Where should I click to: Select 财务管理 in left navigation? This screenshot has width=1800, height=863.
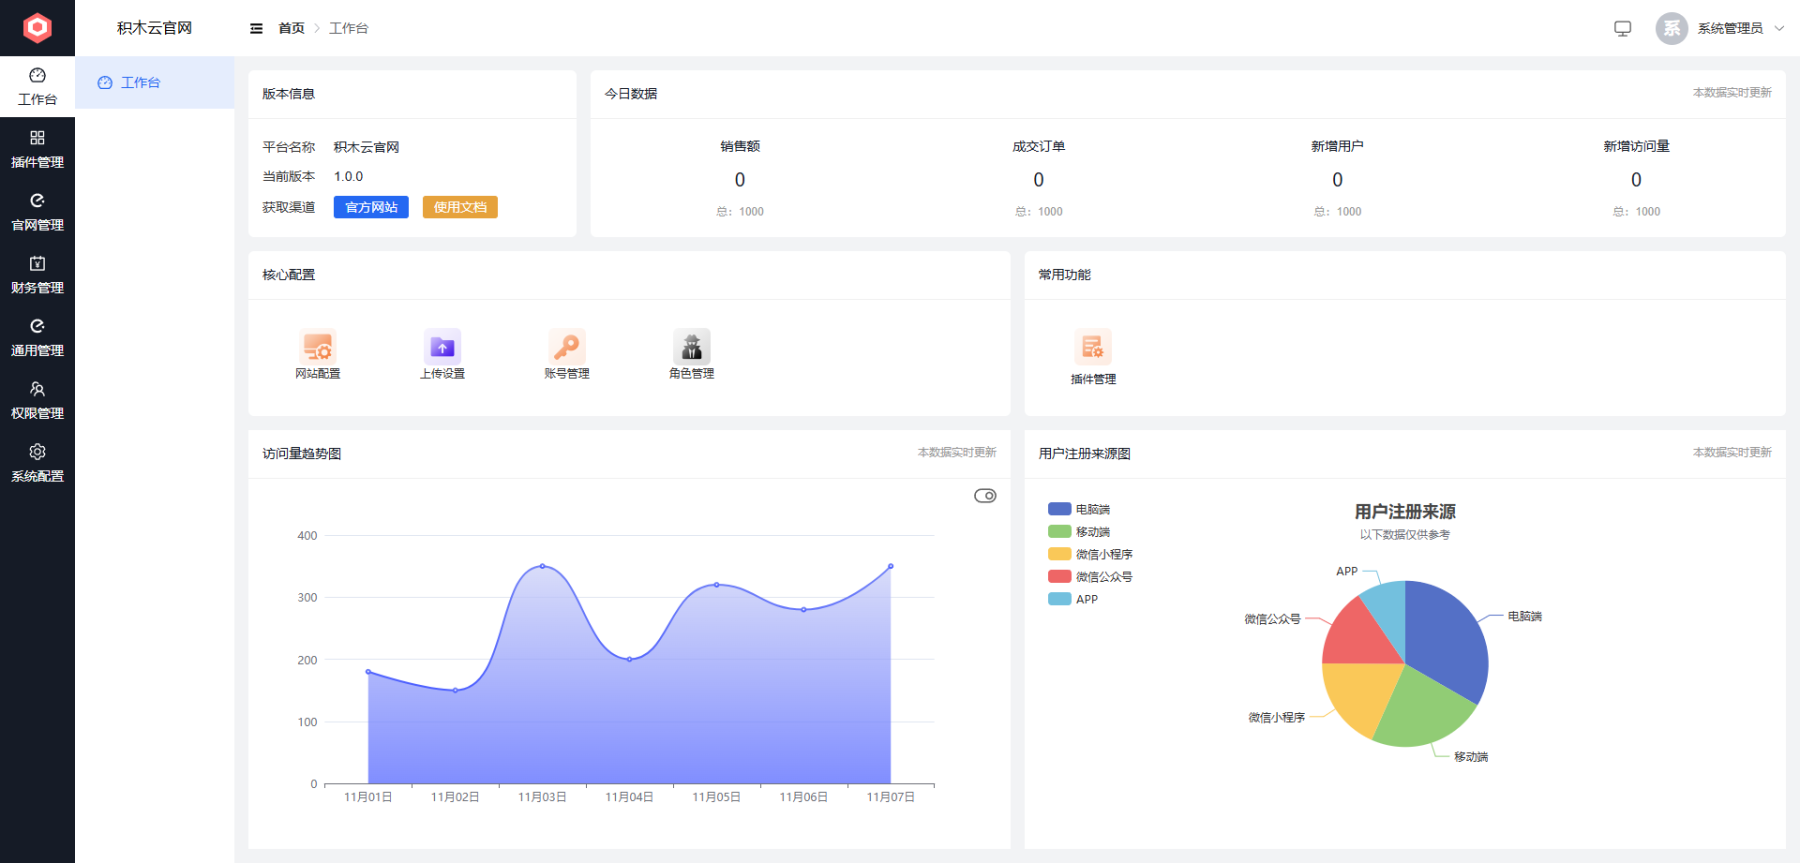click(37, 275)
